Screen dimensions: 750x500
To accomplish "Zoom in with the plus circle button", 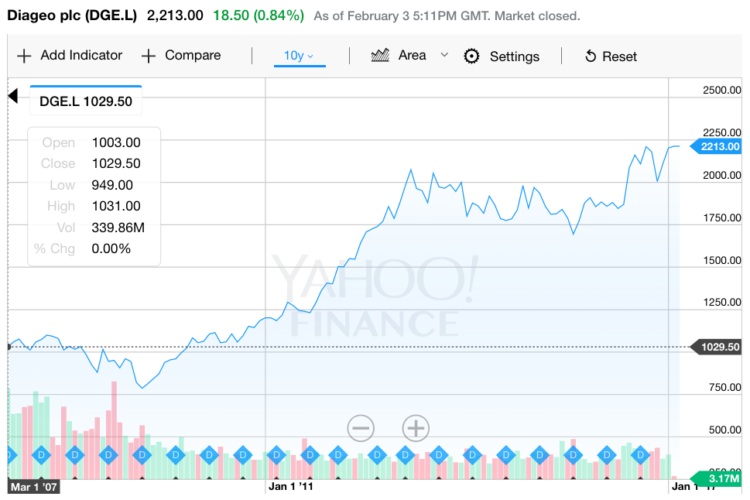I will [x=416, y=428].
